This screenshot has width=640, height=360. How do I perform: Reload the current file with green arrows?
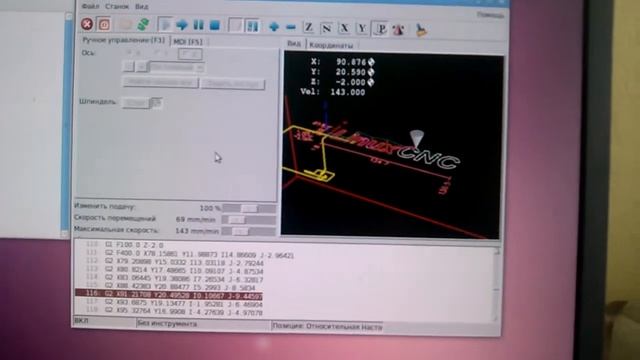[x=142, y=24]
